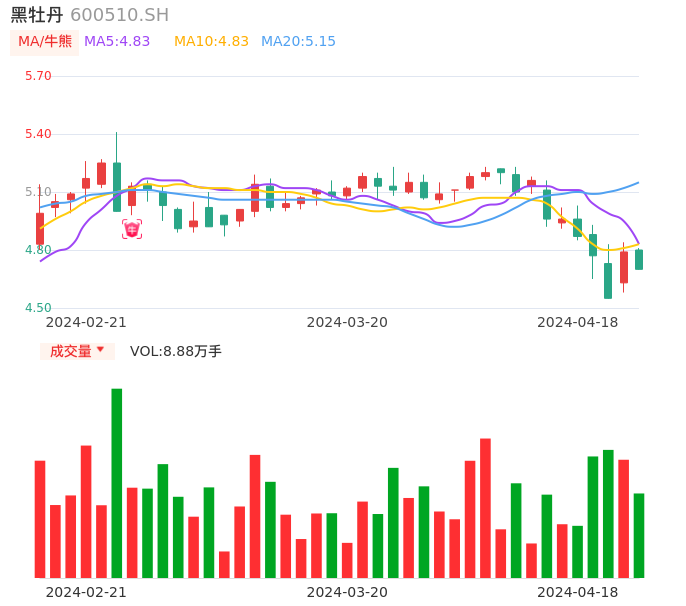
Task: Click the VOL:8.88万手 volume readout
Action: tap(176, 351)
